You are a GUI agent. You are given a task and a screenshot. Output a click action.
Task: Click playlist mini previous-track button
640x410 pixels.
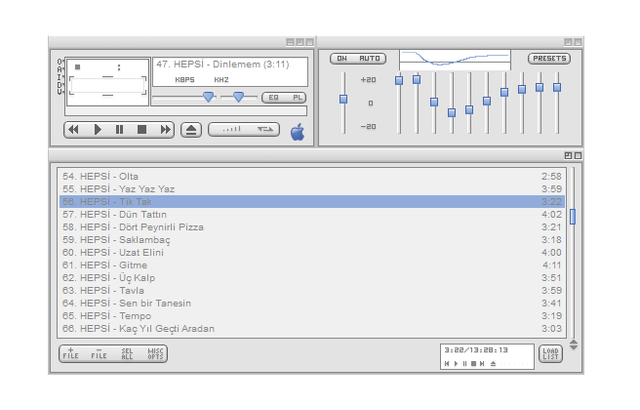pos(447,363)
